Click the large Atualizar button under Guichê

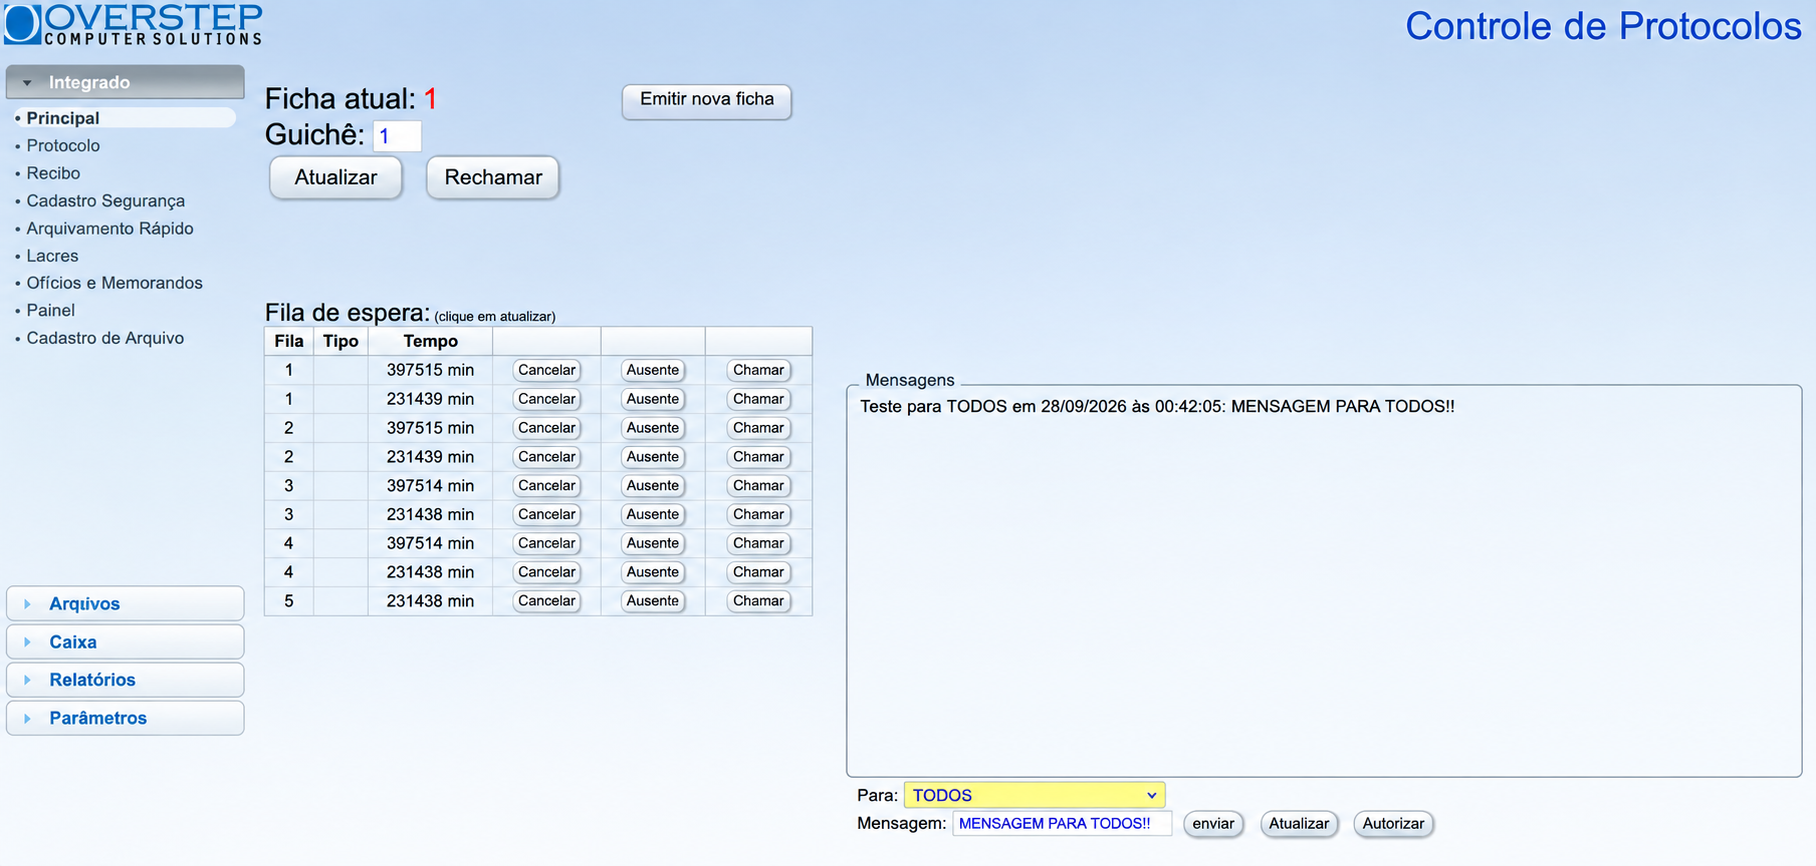[336, 178]
